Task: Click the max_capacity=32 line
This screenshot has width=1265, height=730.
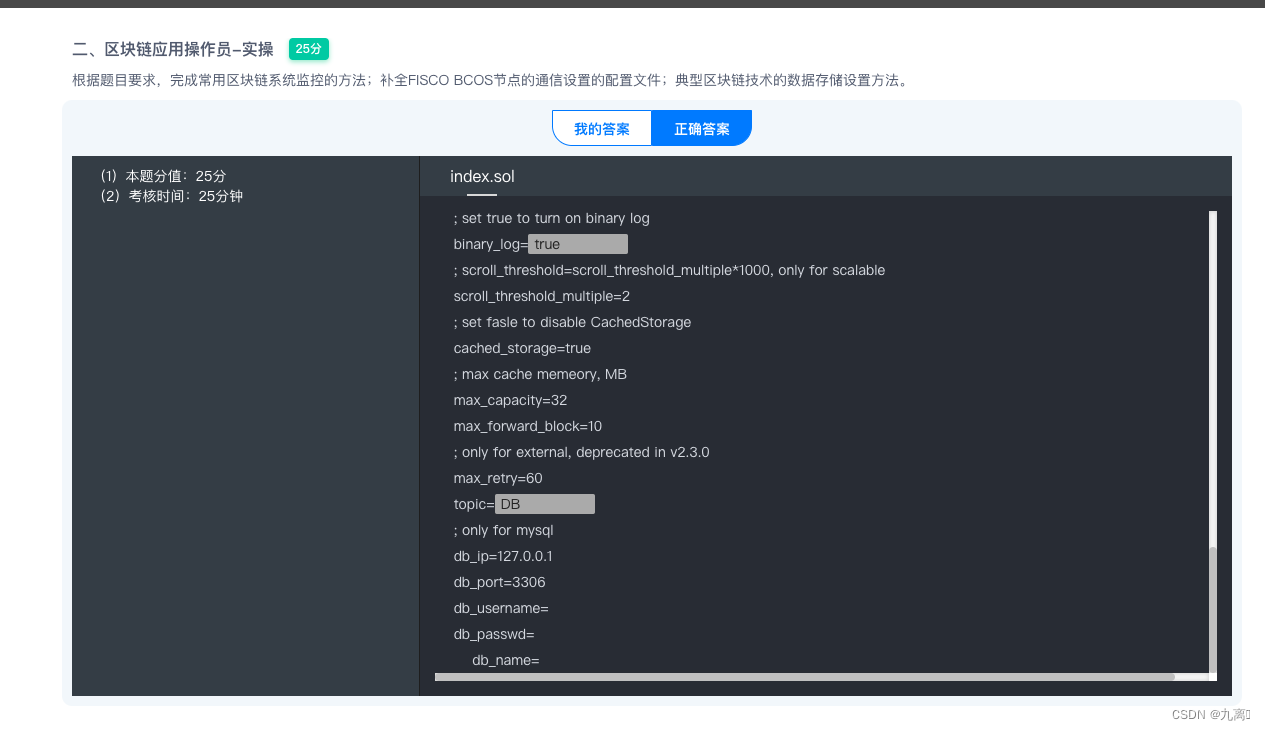Action: [510, 400]
